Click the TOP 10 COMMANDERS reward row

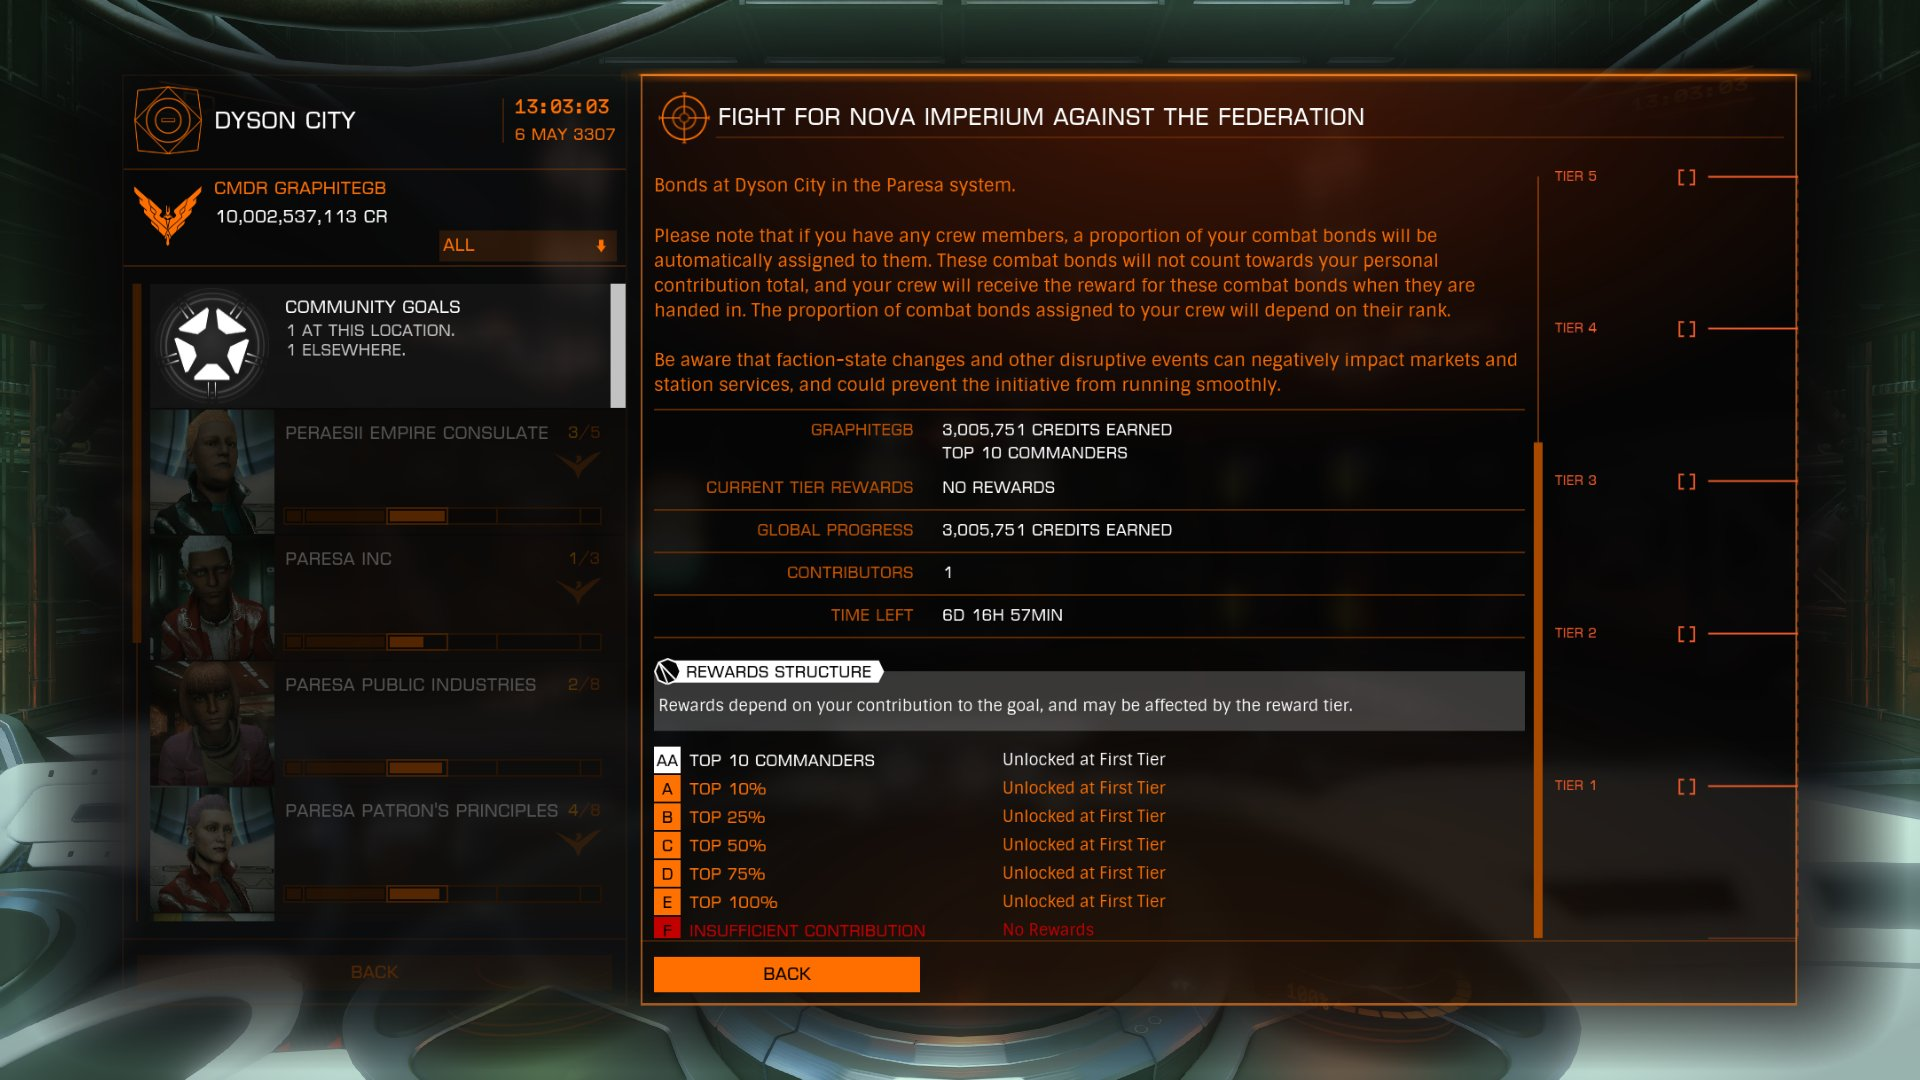pos(1089,760)
